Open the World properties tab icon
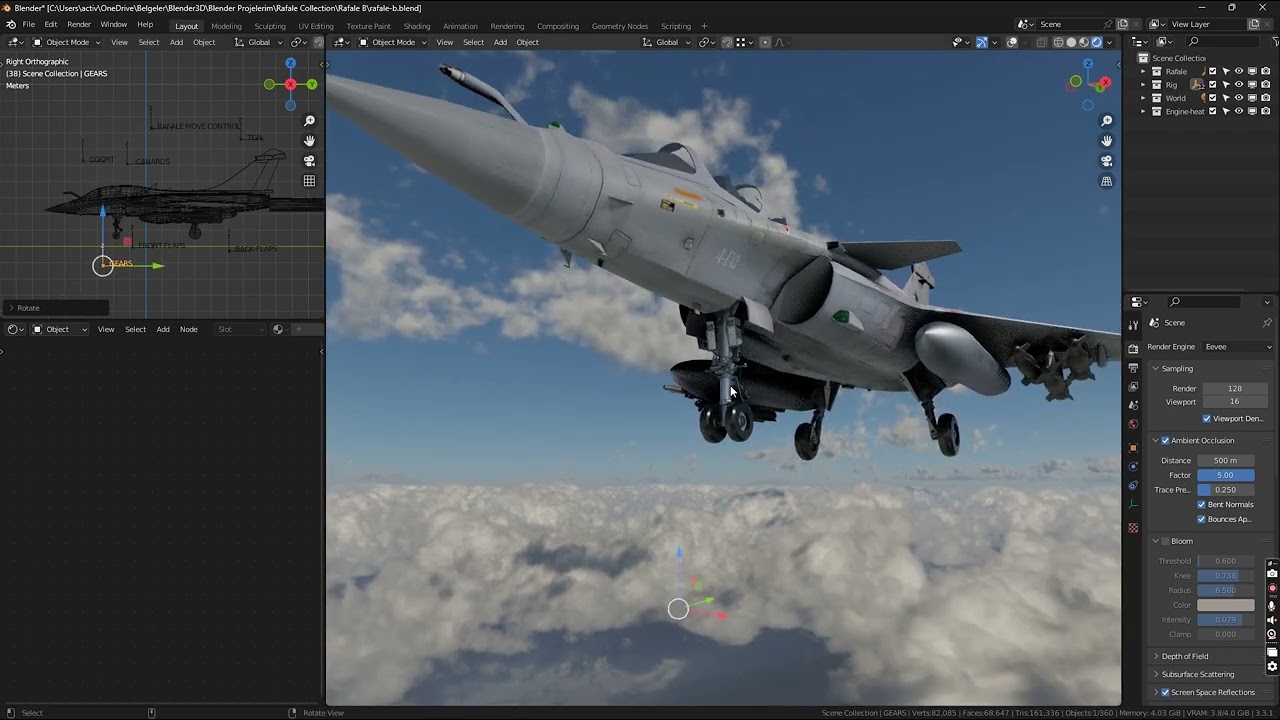This screenshot has height=720, width=1280. 1133,424
